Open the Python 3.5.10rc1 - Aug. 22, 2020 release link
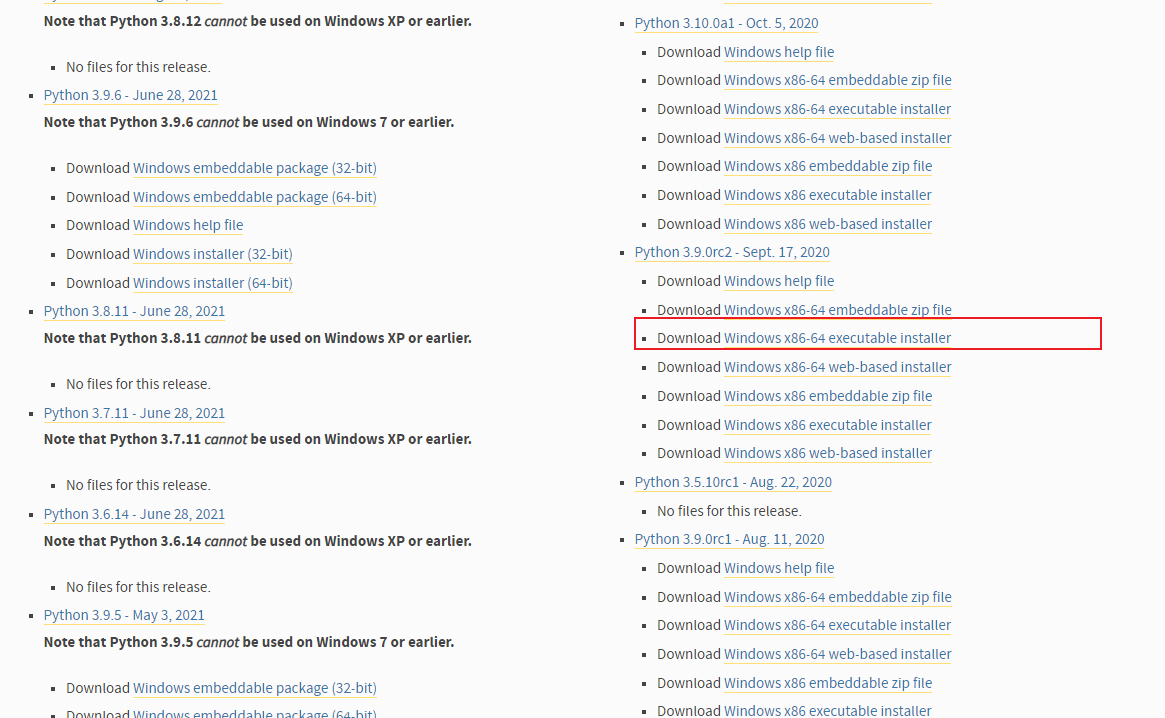 click(x=733, y=482)
